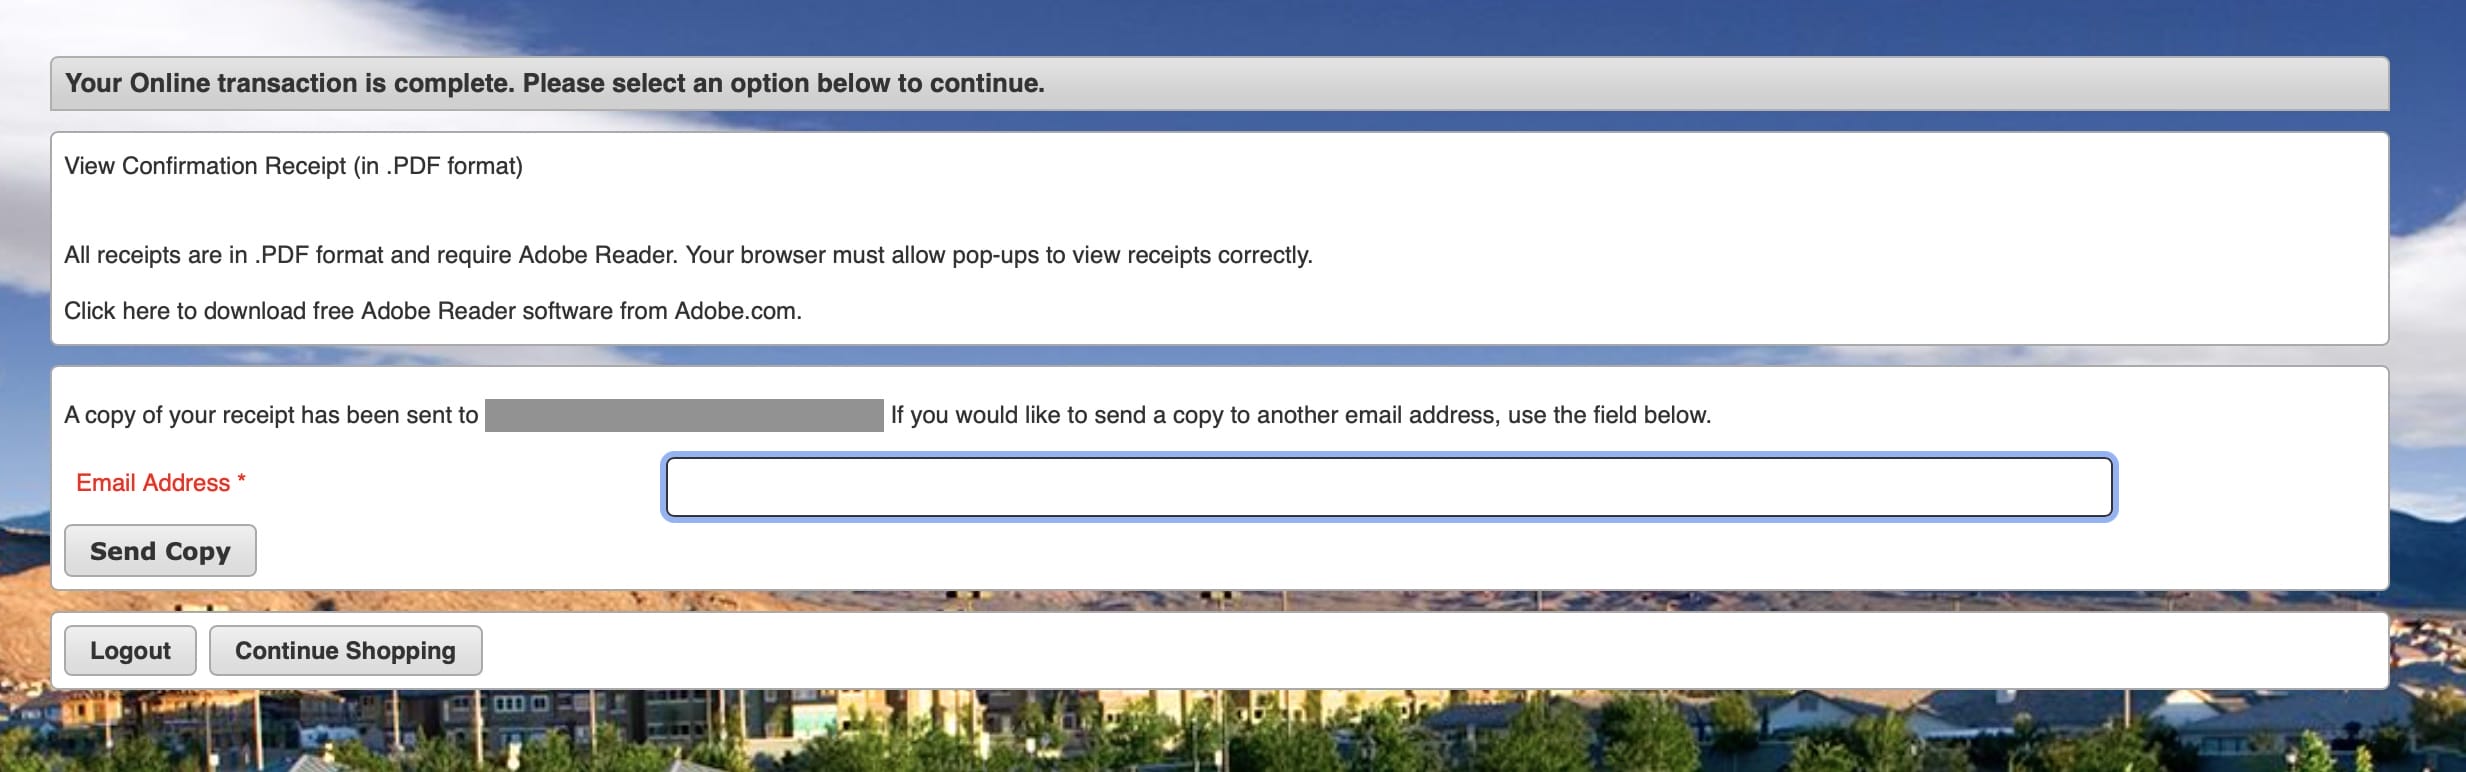Click the red required asterisk
This screenshot has height=772, width=2466.
[x=241, y=481]
